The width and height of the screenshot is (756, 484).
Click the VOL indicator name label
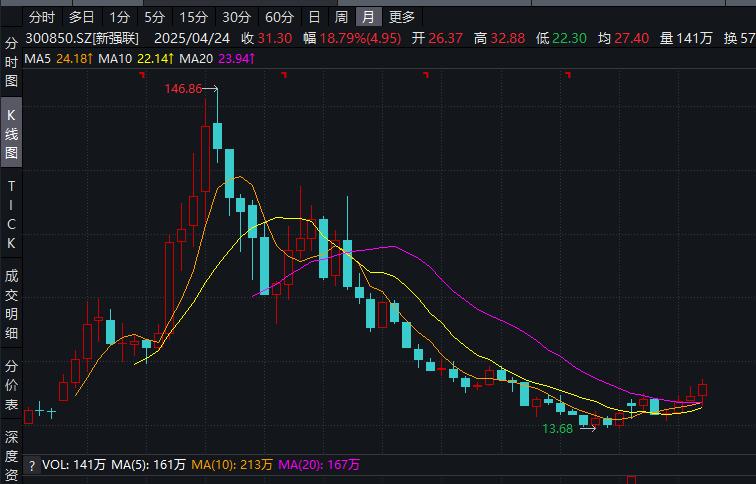54,465
